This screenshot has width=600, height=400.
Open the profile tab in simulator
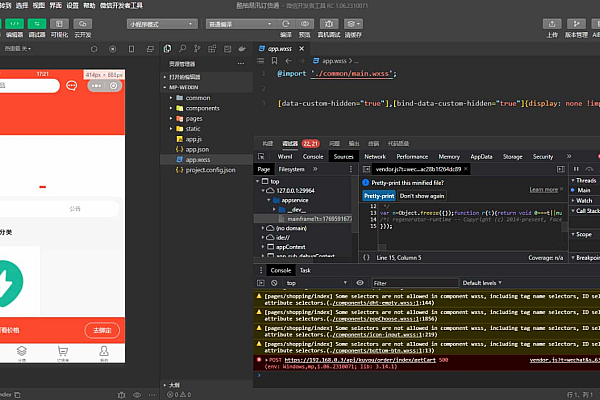pos(103,353)
